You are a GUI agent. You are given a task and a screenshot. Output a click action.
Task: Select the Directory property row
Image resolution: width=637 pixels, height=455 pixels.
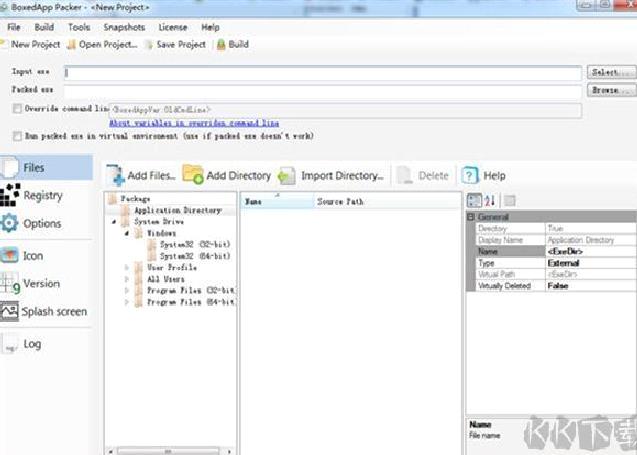pos(555,228)
